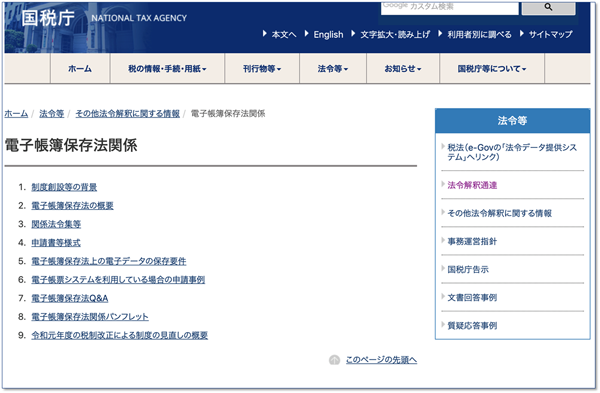Open 電子帳簿保存法の概要 link
The width and height of the screenshot is (600, 393).
point(72,205)
